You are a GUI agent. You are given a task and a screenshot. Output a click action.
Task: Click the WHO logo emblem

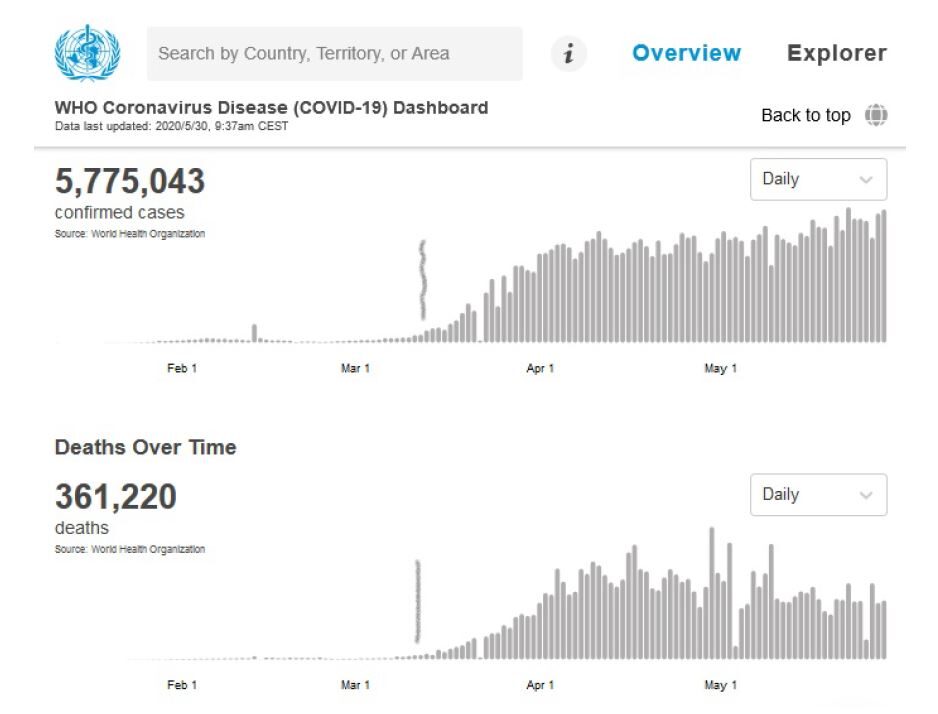point(87,53)
